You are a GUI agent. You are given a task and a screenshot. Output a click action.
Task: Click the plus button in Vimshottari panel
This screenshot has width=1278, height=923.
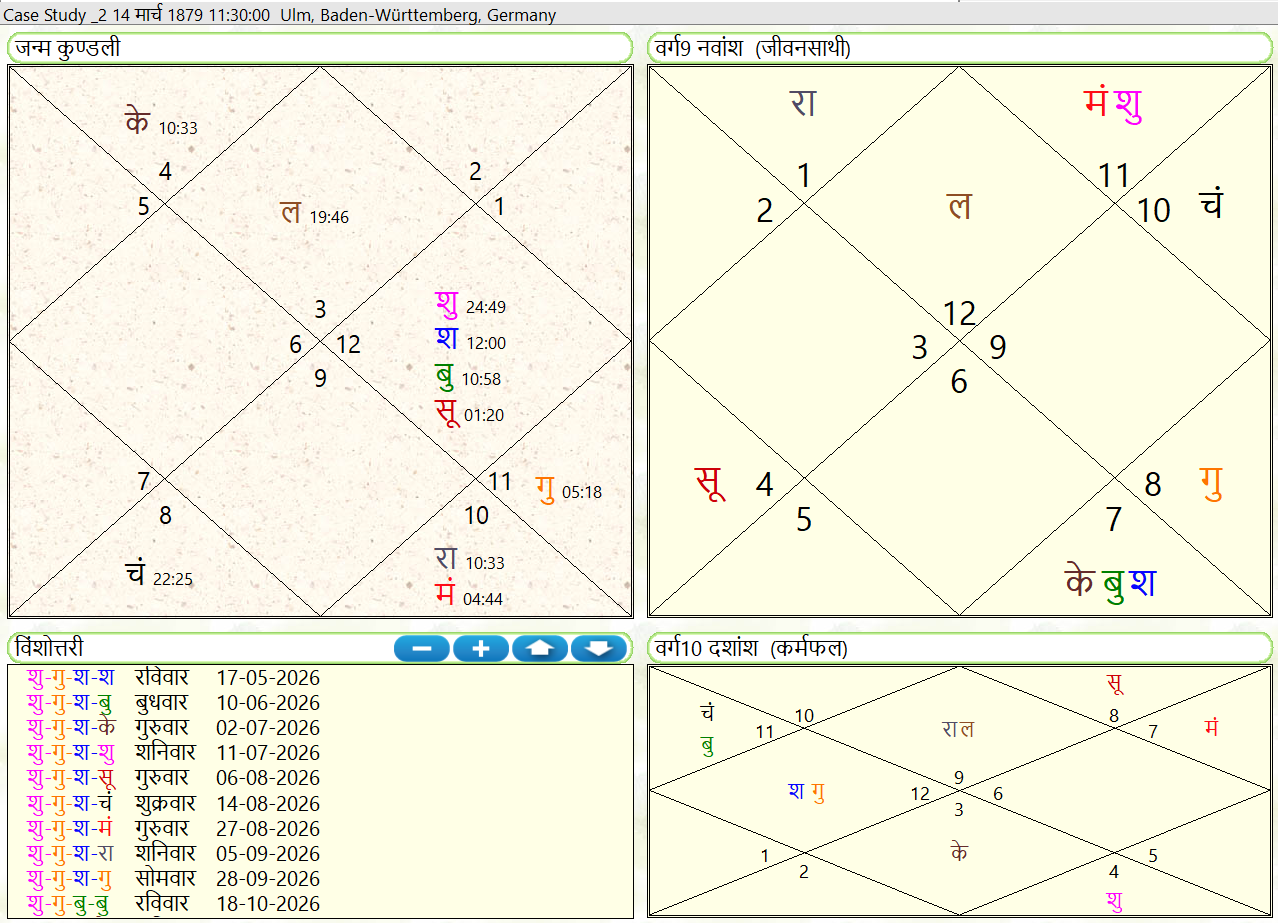481,649
